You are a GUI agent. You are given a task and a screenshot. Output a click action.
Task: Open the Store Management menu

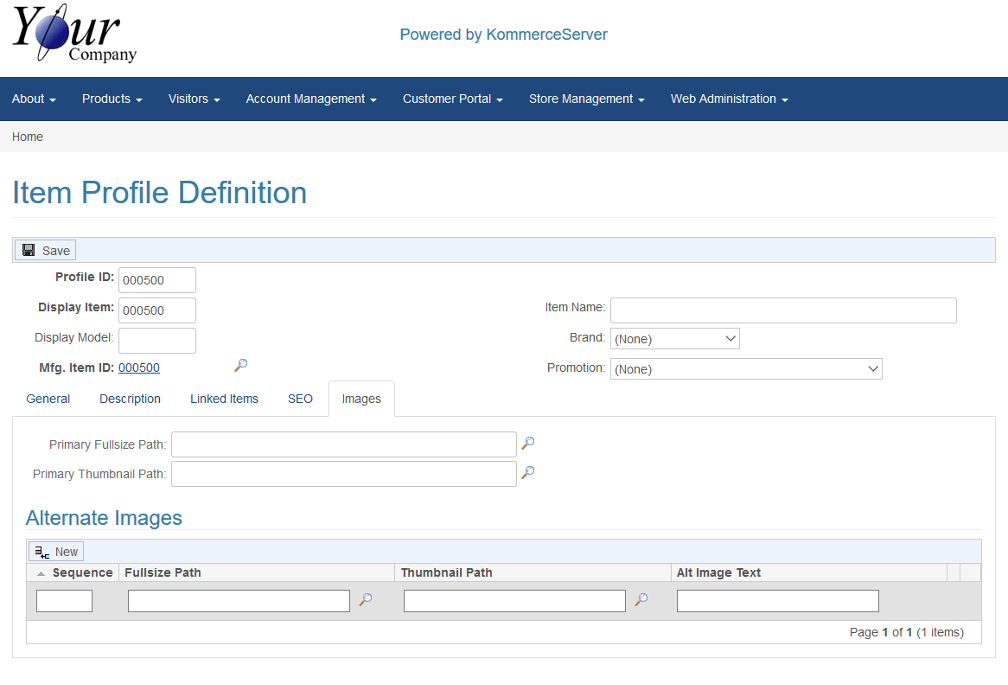pos(586,99)
